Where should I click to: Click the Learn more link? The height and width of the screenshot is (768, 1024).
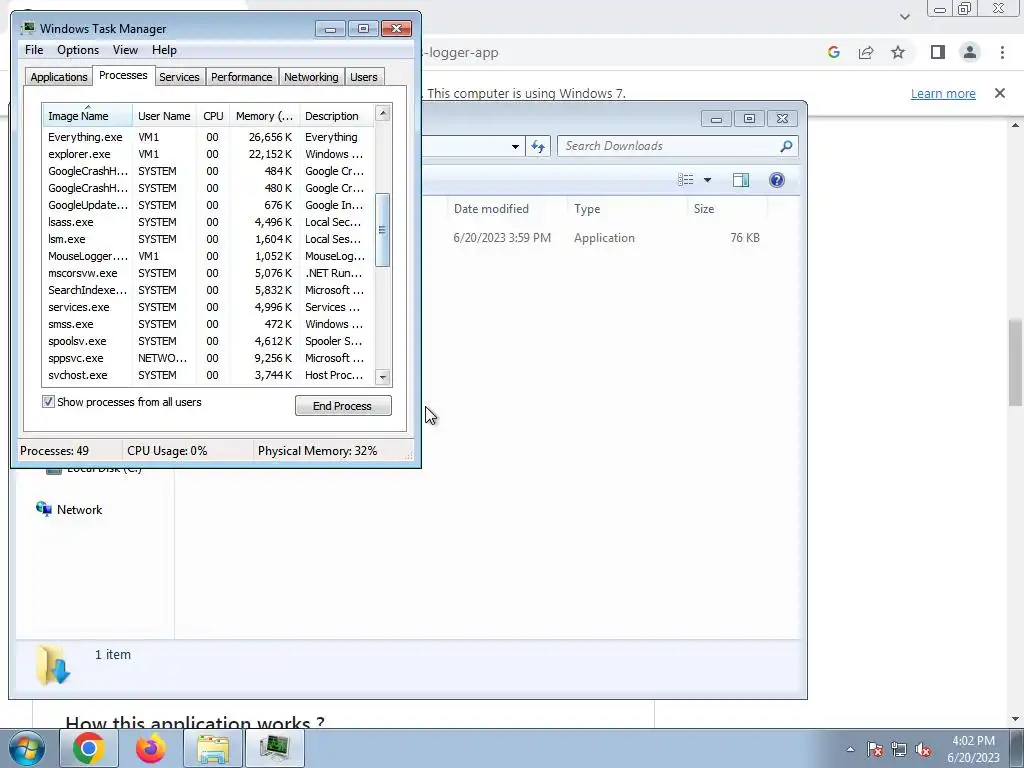tap(942, 93)
